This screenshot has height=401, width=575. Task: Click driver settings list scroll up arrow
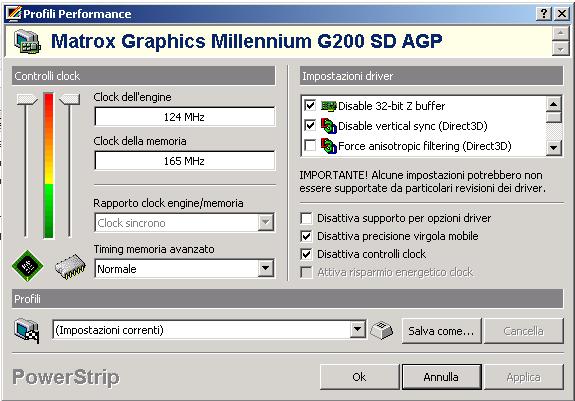tap(554, 104)
